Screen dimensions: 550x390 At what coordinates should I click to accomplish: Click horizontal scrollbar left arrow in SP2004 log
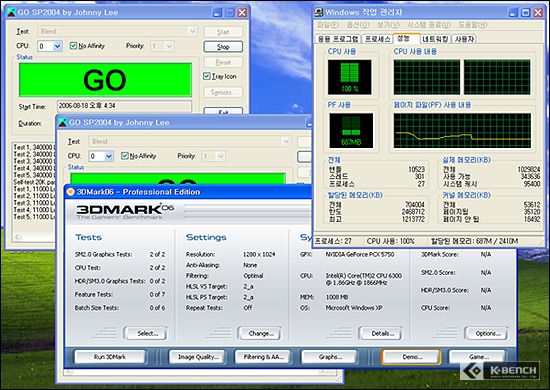point(18,237)
